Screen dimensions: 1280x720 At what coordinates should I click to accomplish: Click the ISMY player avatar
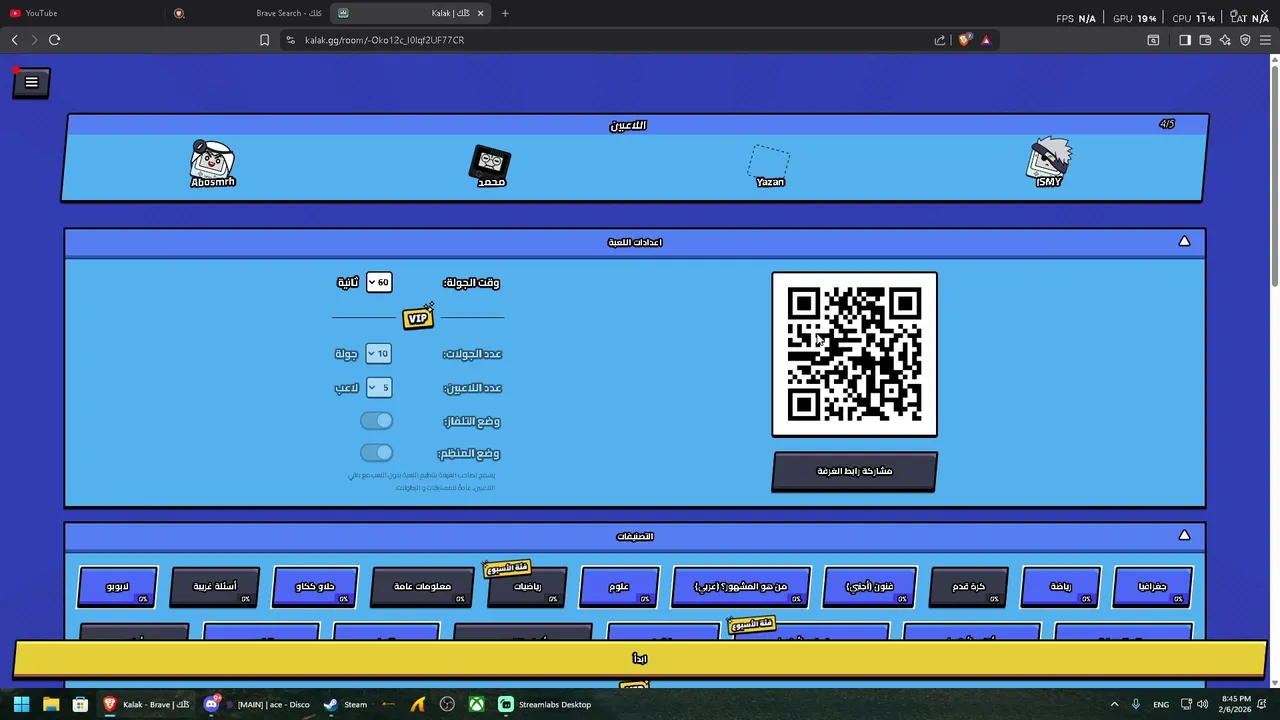click(x=1049, y=158)
